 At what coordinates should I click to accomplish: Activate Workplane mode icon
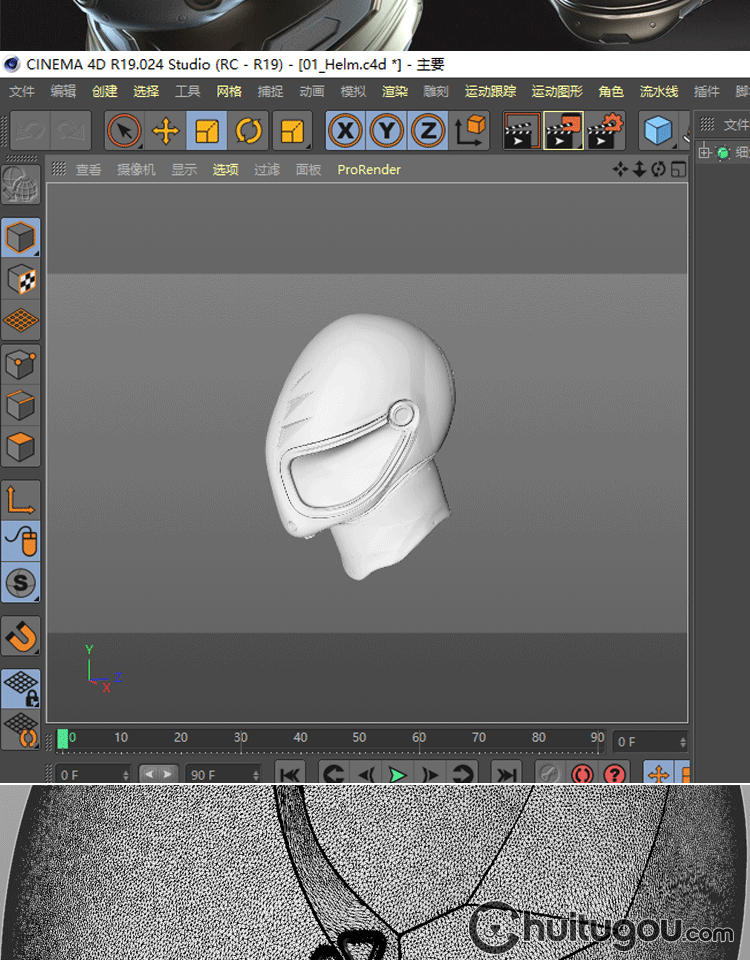[21, 320]
